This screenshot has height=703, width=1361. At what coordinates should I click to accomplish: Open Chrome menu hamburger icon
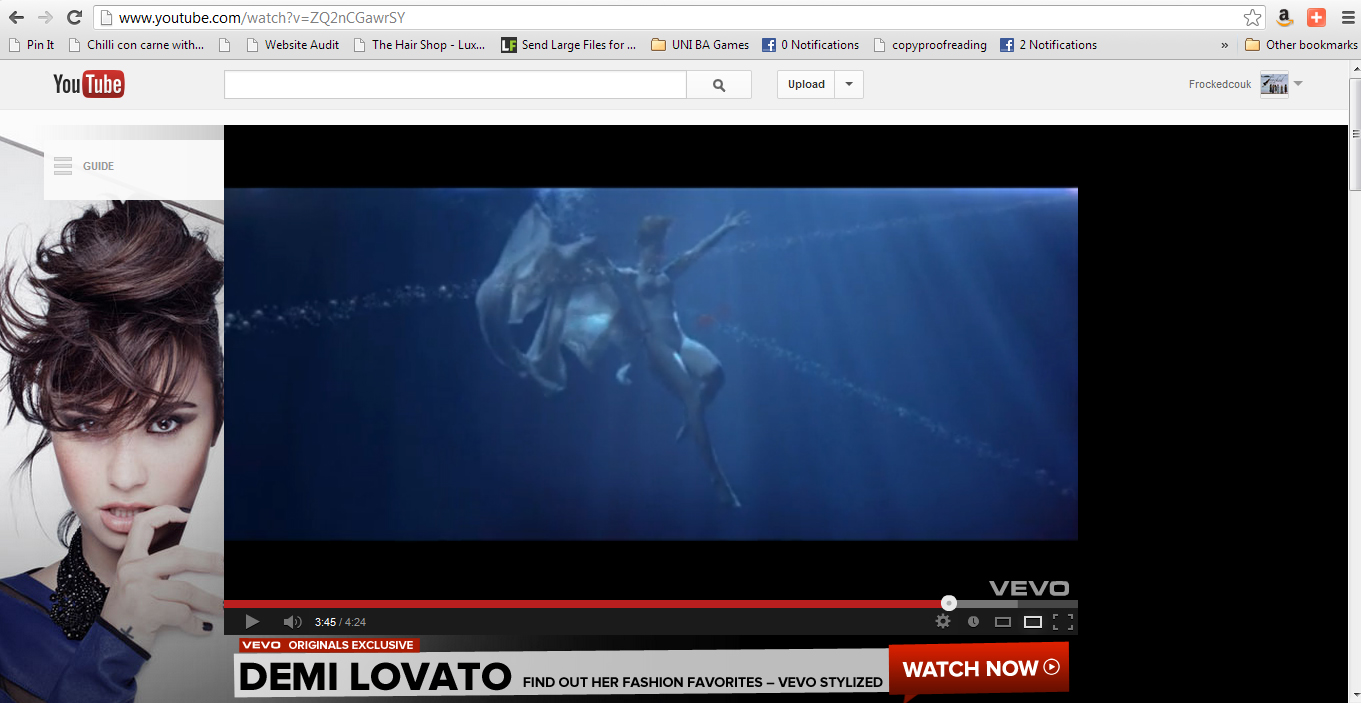[x=1347, y=17]
